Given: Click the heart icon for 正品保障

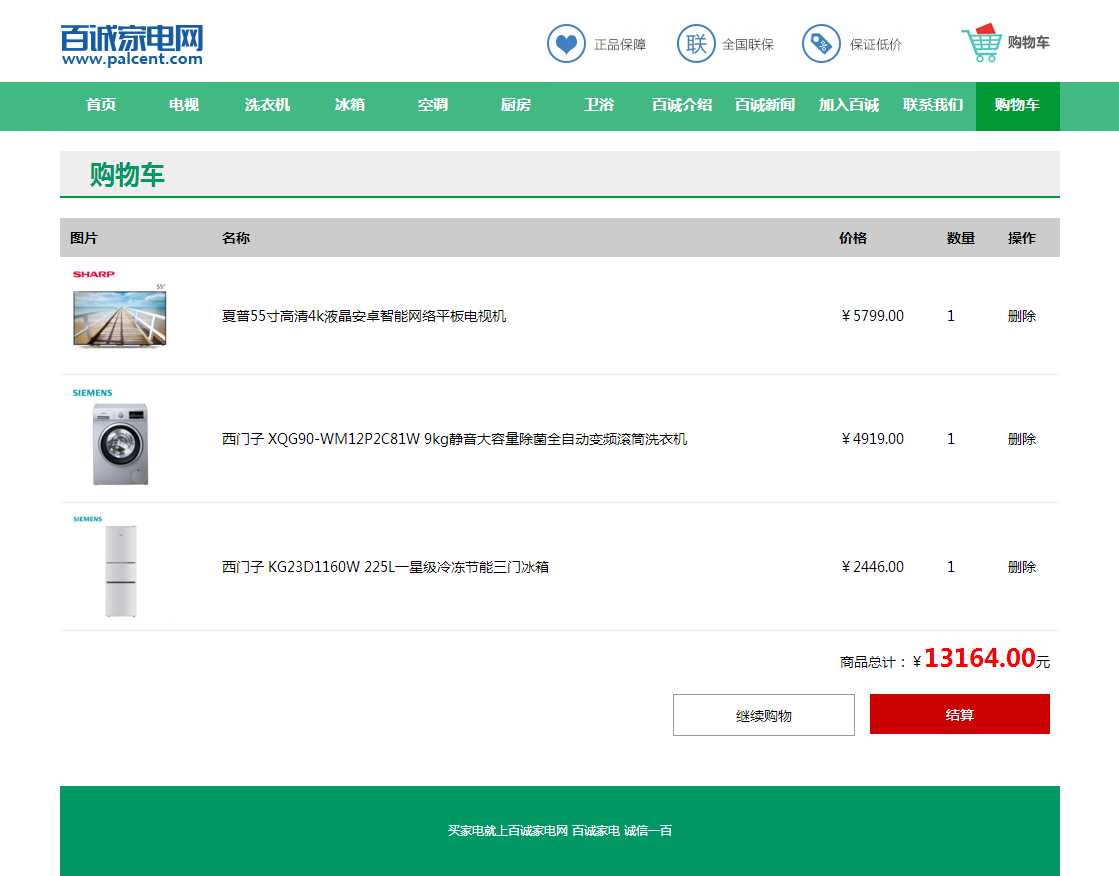Looking at the screenshot, I should (566, 44).
